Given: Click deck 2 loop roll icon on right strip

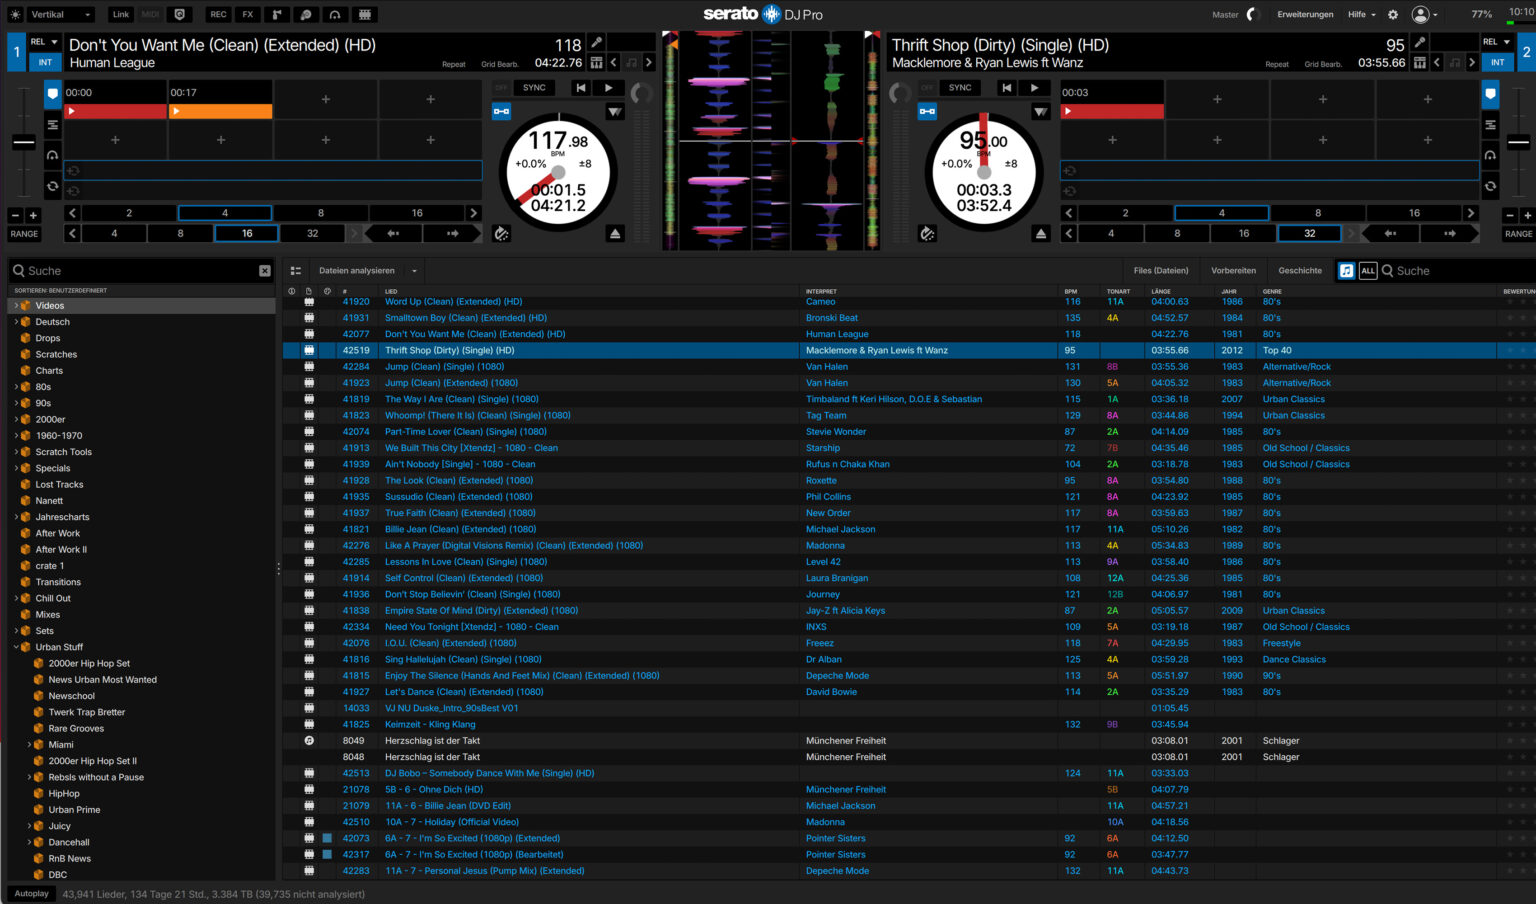Looking at the screenshot, I should [x=1490, y=186].
